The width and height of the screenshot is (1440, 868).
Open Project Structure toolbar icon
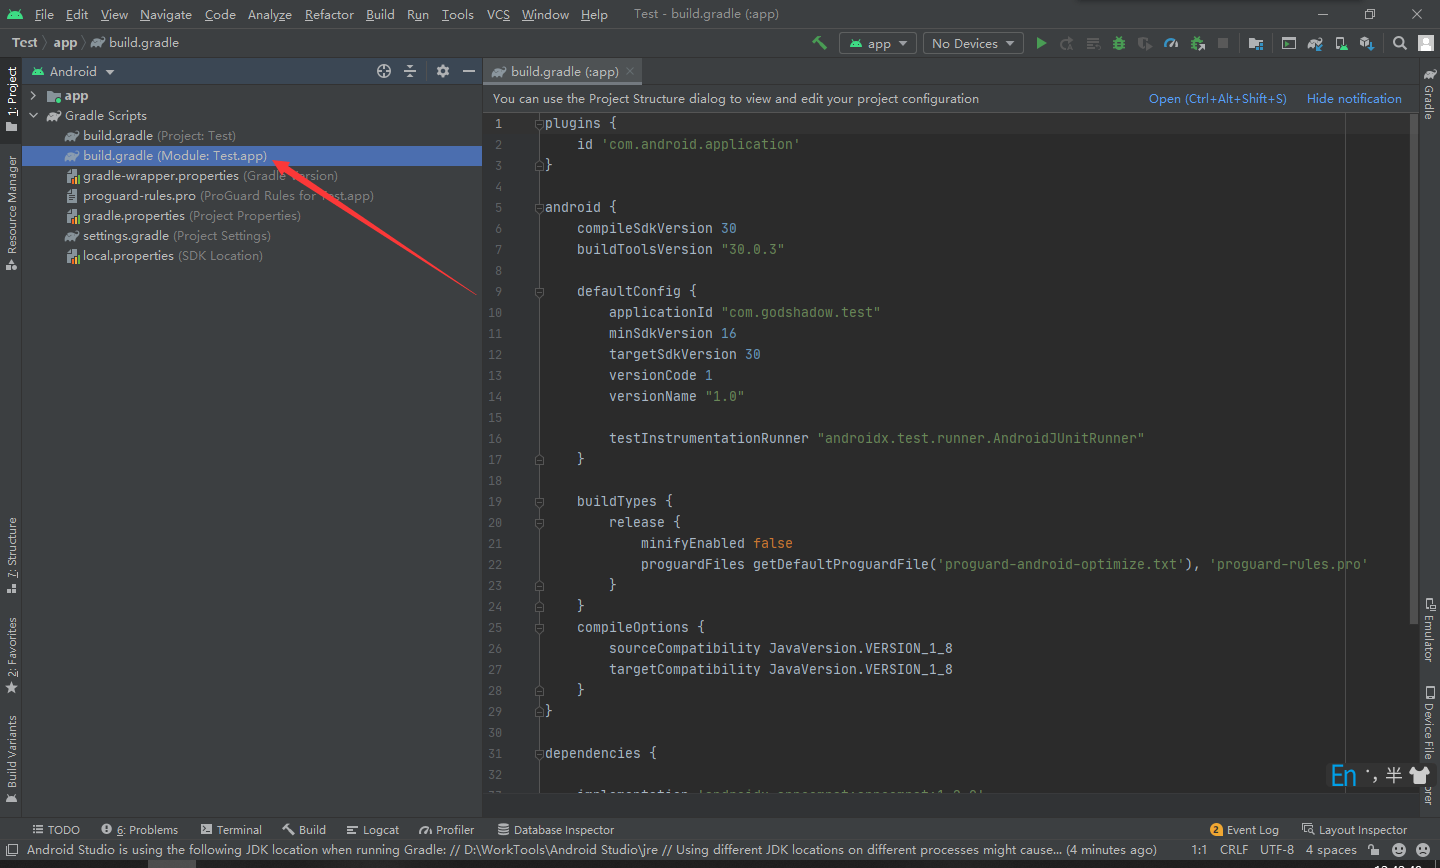coord(1256,43)
